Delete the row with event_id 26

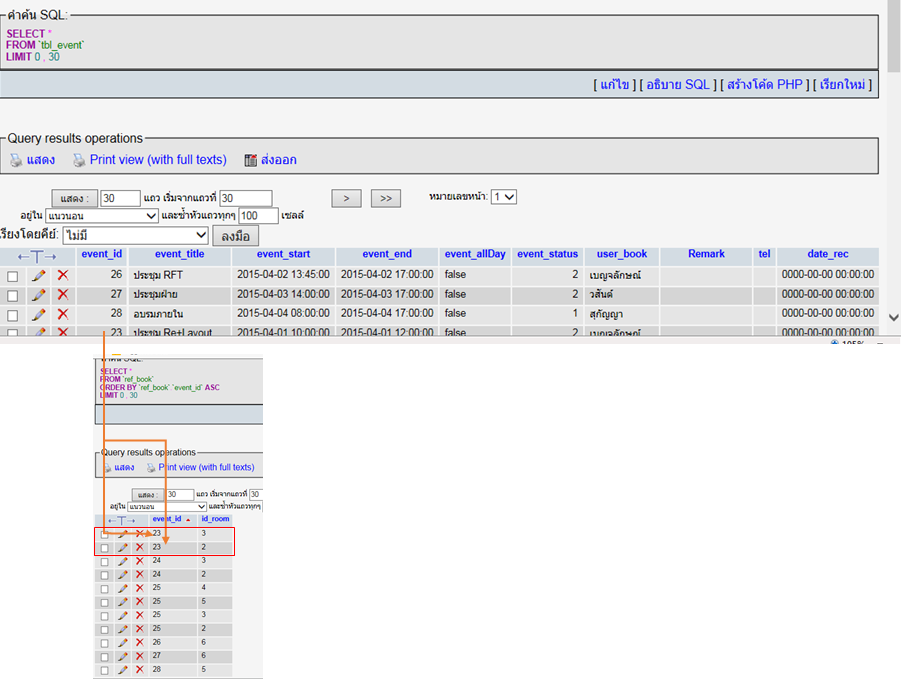(62, 275)
